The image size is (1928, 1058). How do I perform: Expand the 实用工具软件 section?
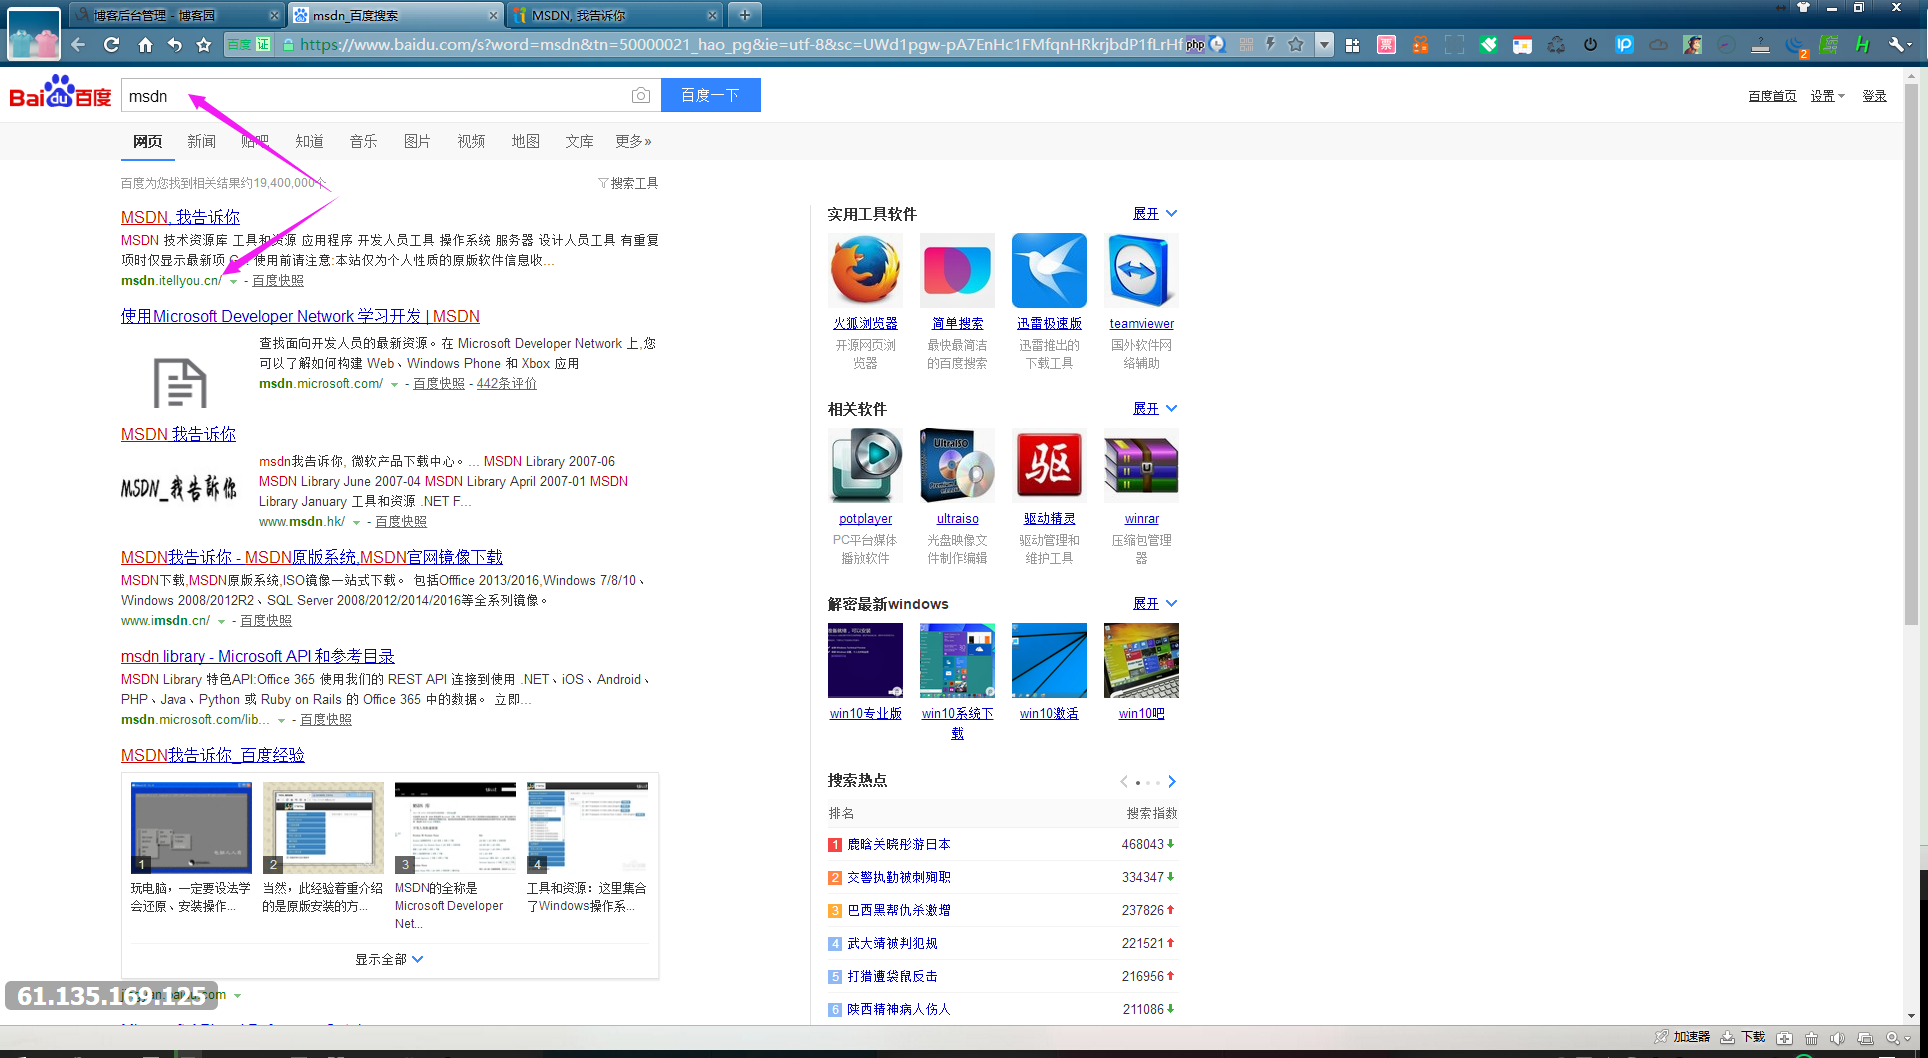pyautogui.click(x=1155, y=213)
